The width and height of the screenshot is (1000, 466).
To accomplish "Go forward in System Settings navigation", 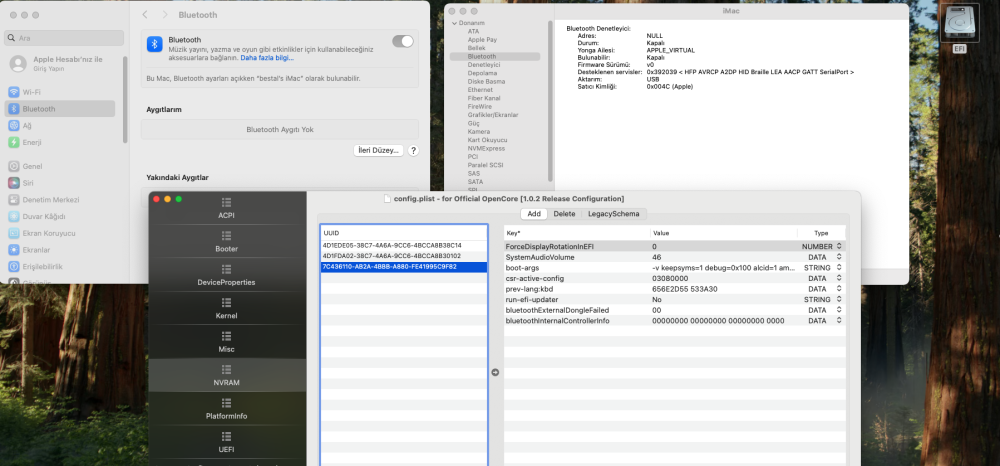I will [x=165, y=15].
